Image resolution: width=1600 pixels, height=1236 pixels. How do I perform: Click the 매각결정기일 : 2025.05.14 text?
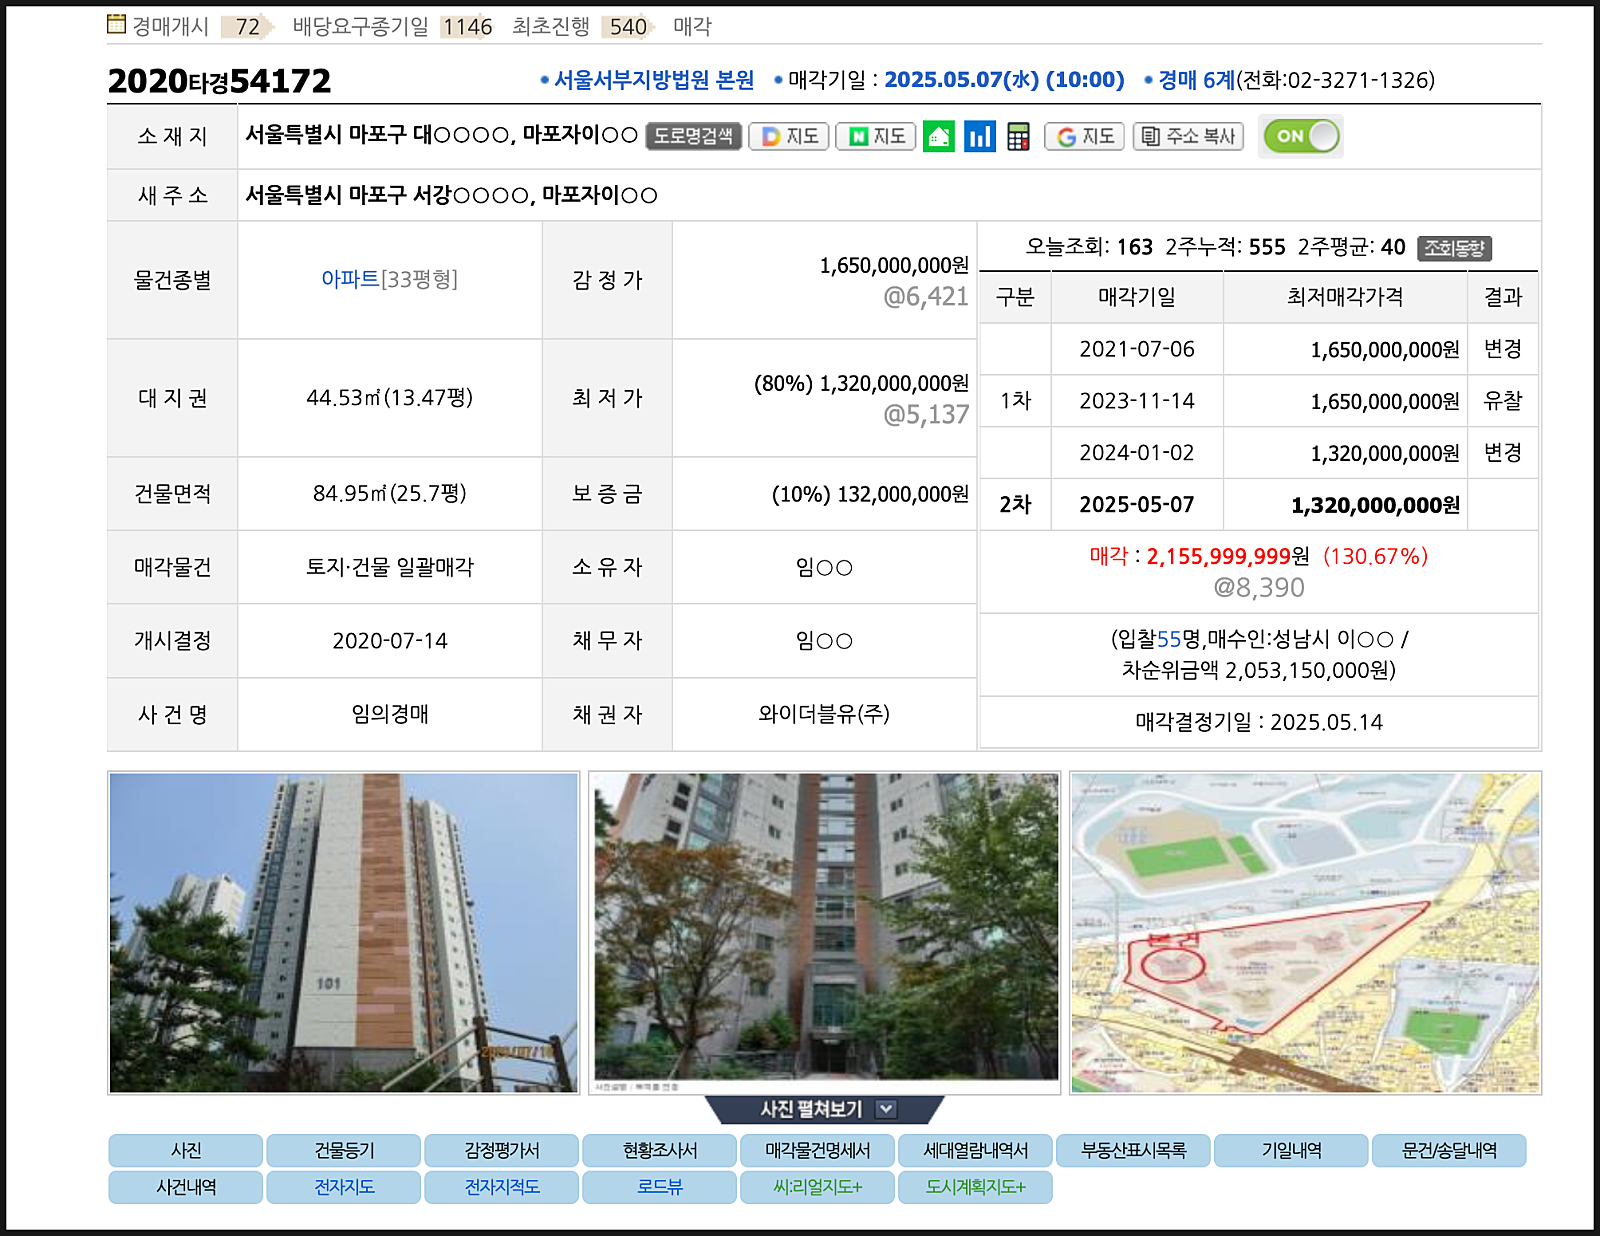pyautogui.click(x=1259, y=722)
